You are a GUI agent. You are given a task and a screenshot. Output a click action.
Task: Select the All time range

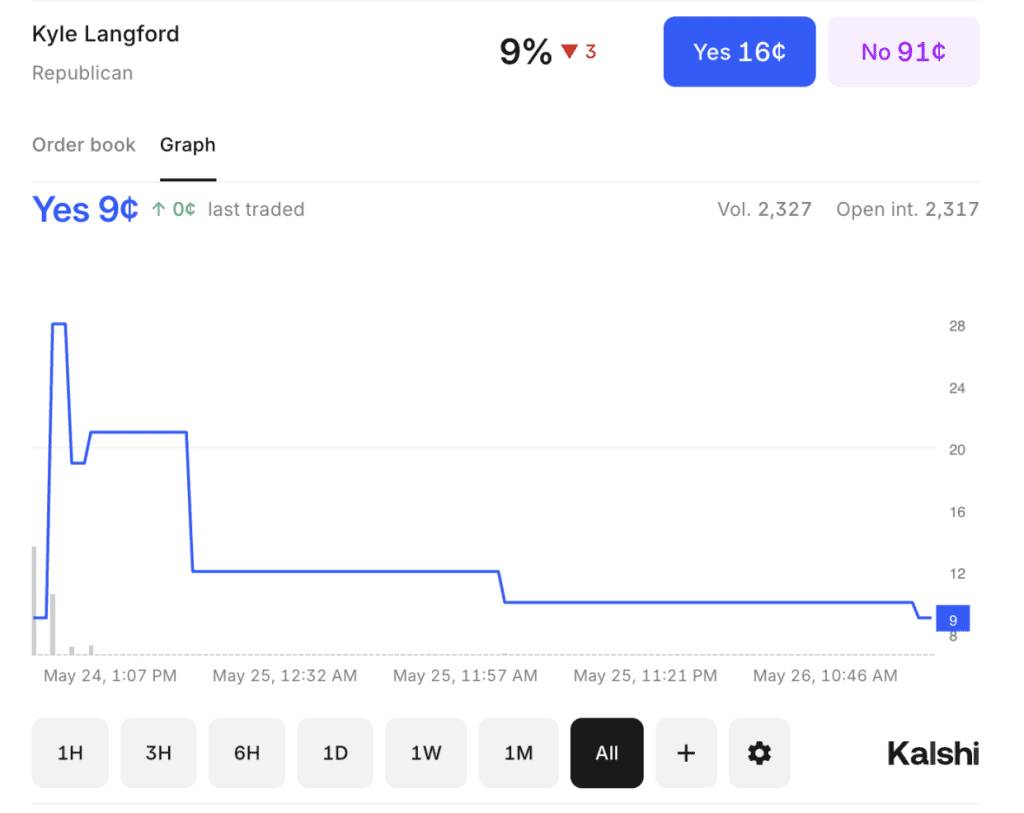pyautogui.click(x=607, y=753)
